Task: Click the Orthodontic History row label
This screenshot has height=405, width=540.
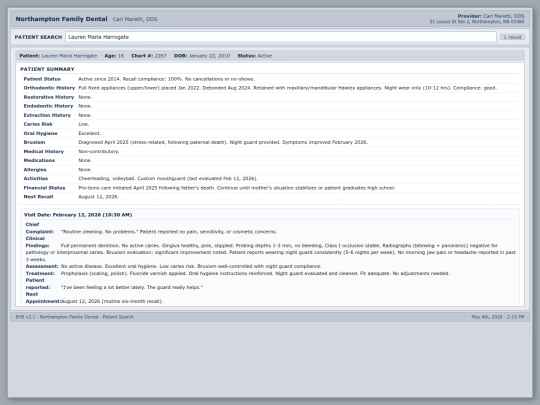Action: [49, 88]
